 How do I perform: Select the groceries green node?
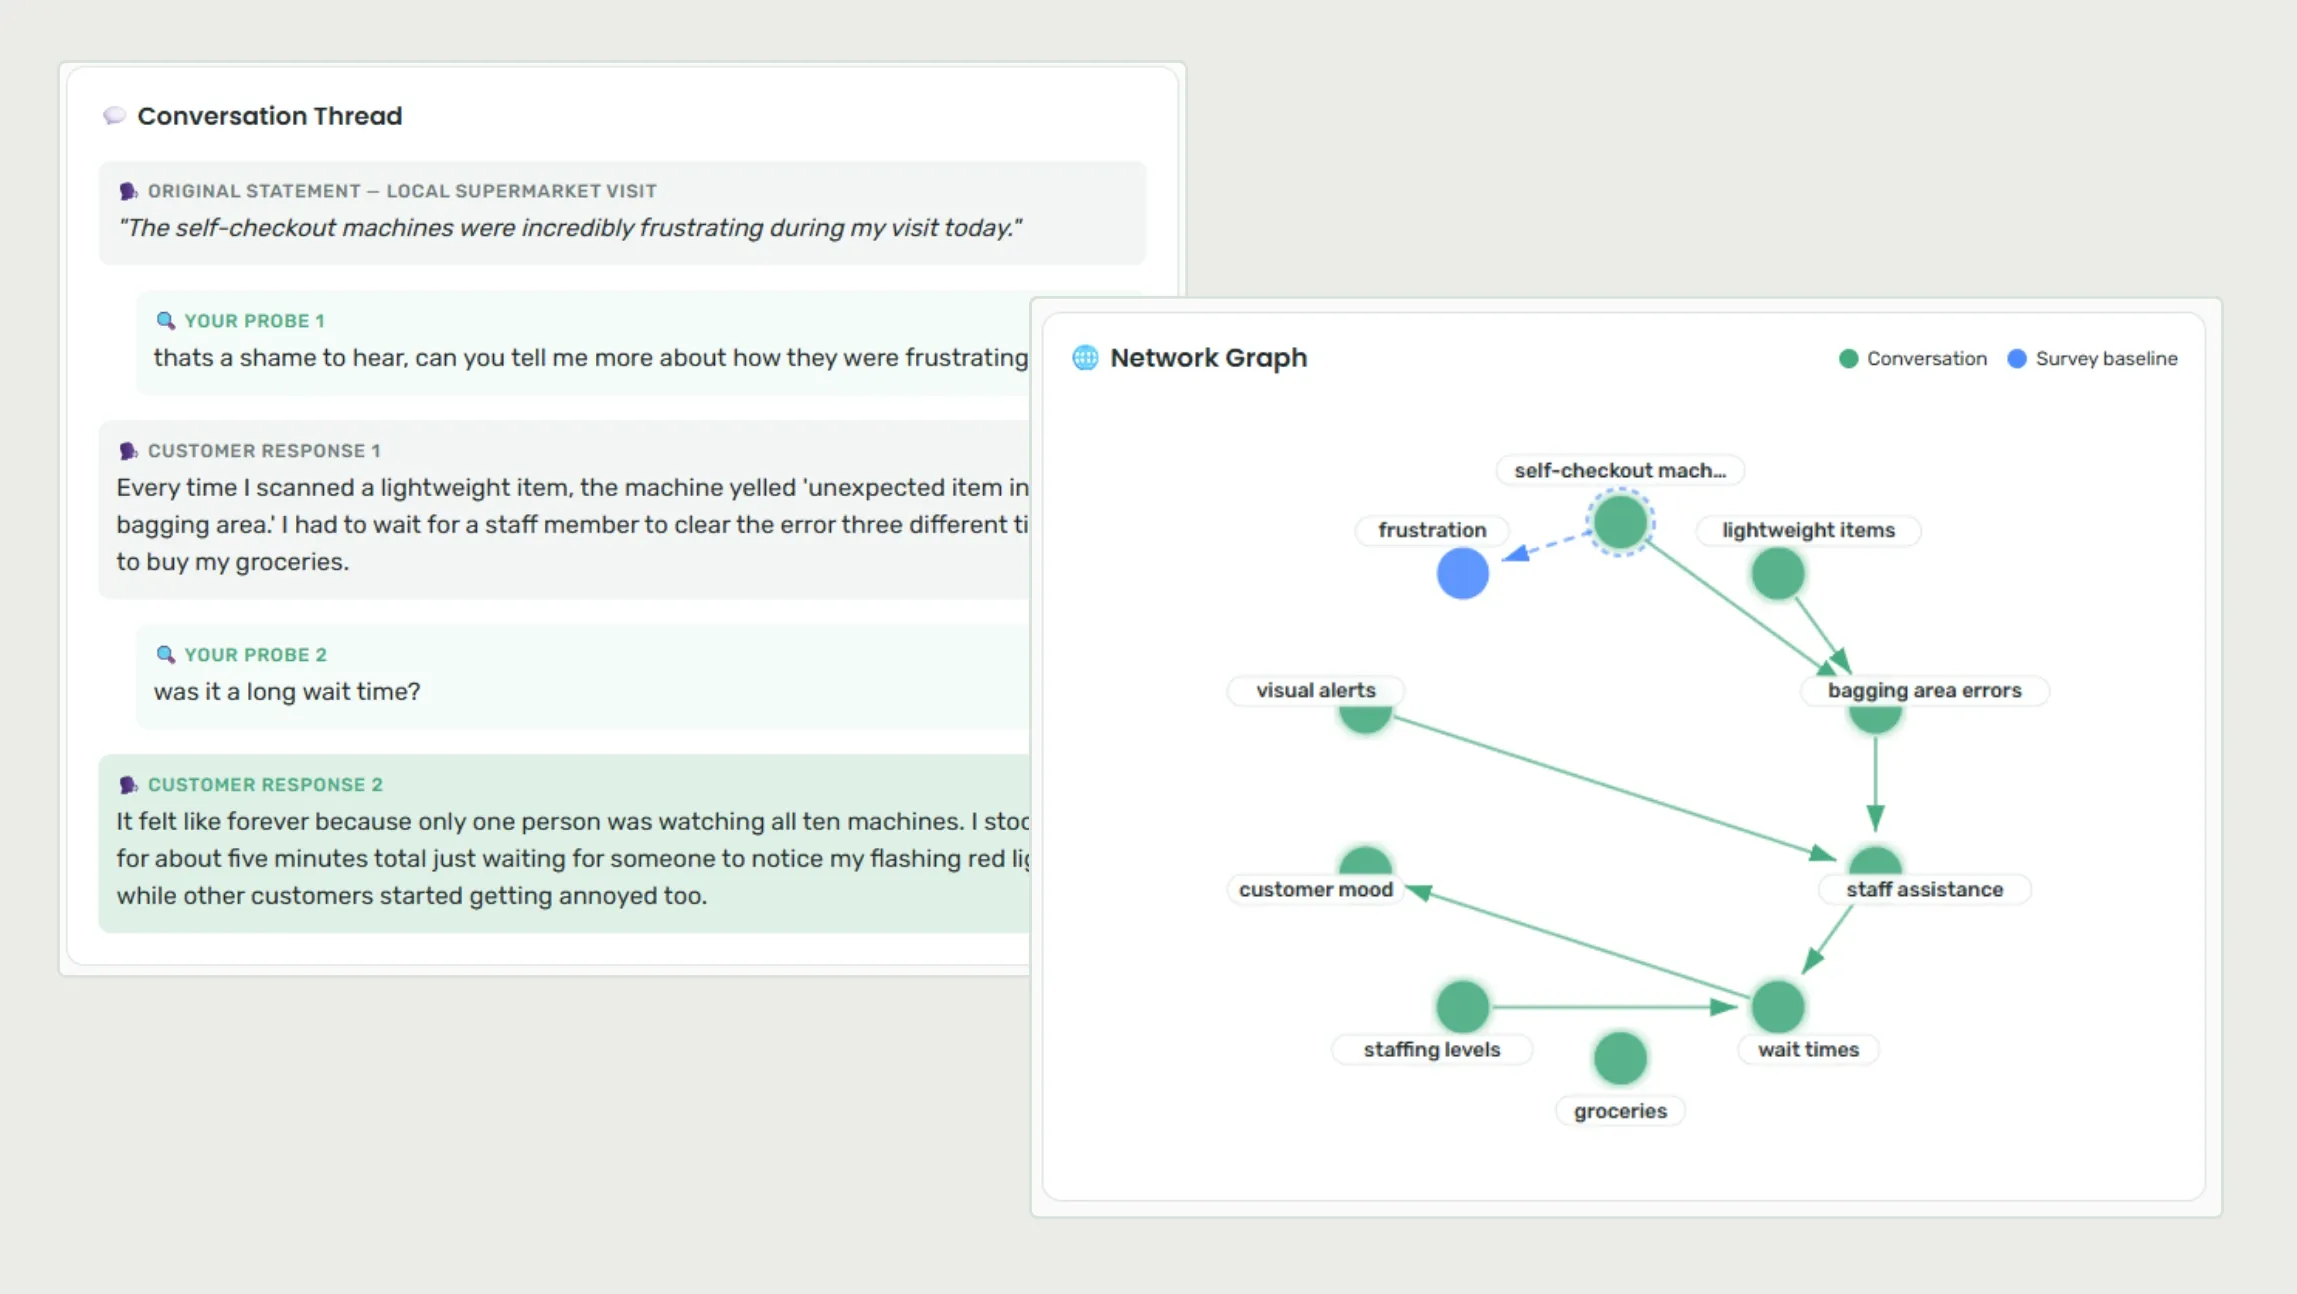tap(1620, 1059)
